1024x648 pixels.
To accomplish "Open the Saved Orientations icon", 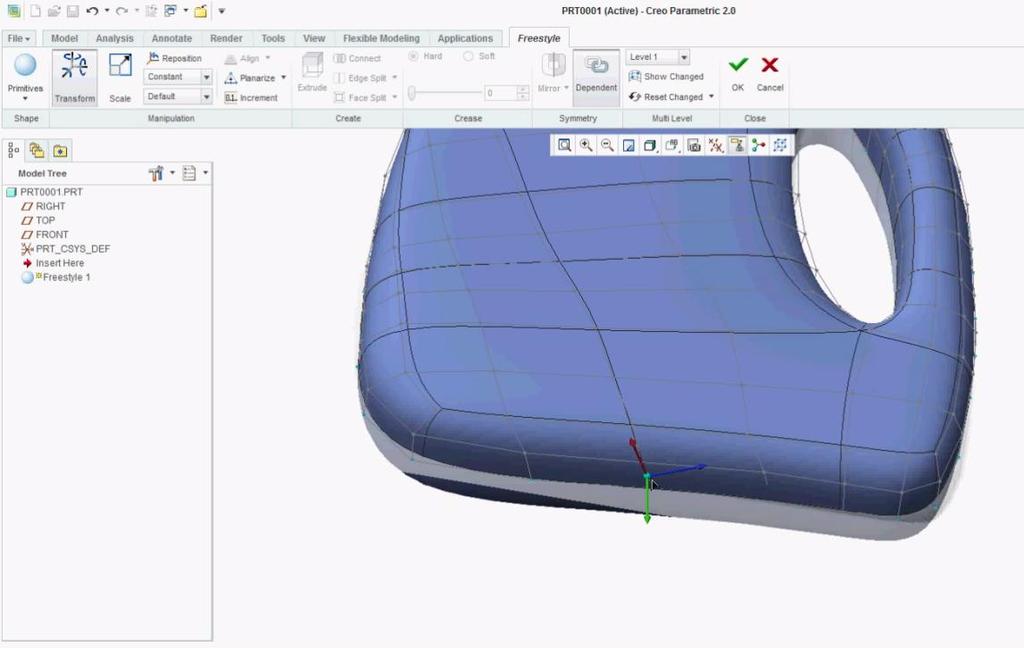I will [x=672, y=145].
